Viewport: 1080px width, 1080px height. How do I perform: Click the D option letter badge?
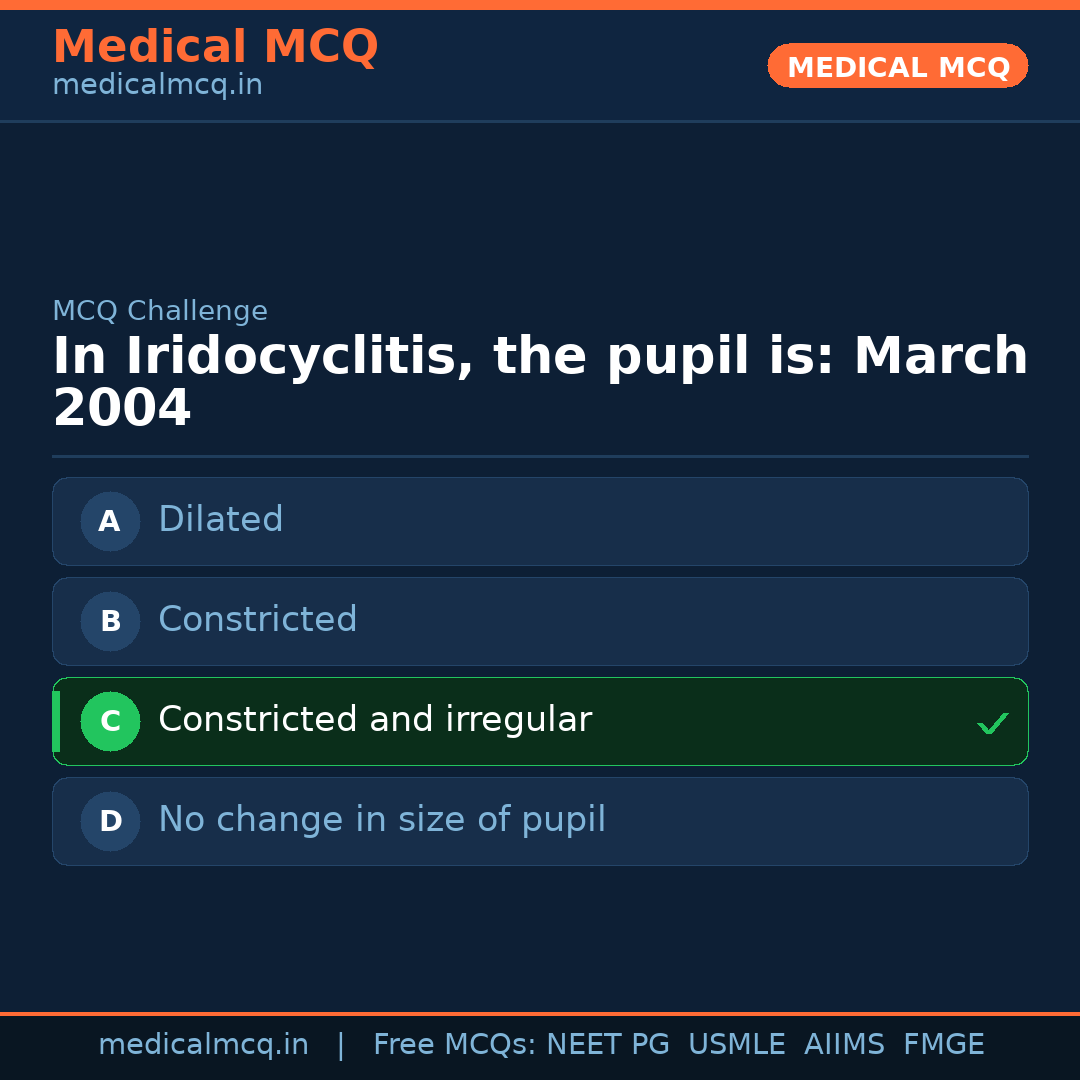[109, 821]
